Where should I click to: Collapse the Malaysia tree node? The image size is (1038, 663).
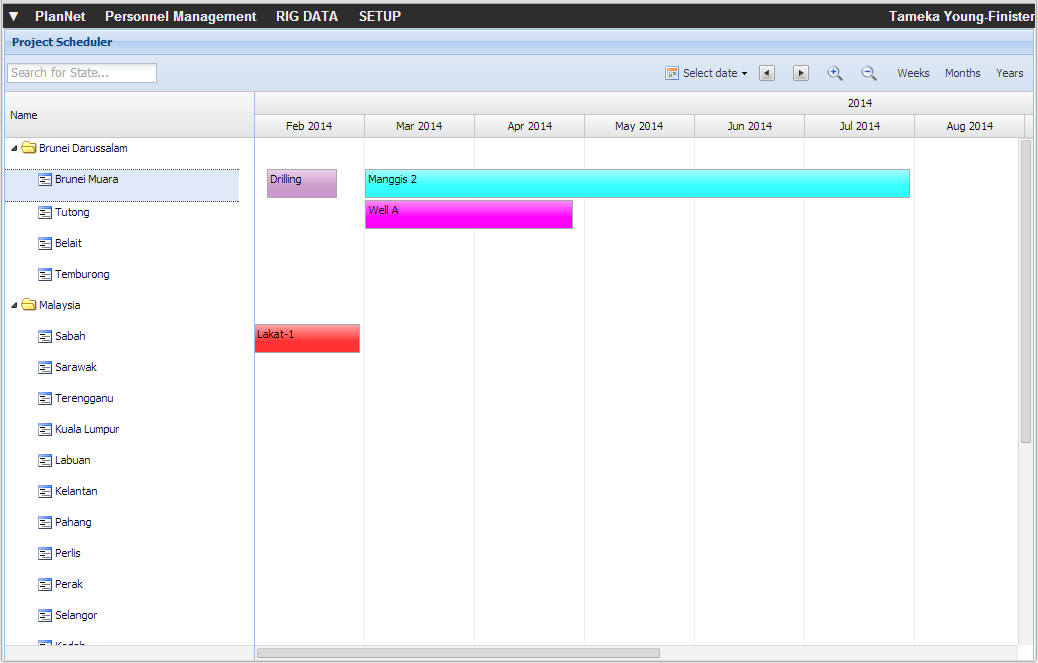pyautogui.click(x=14, y=305)
